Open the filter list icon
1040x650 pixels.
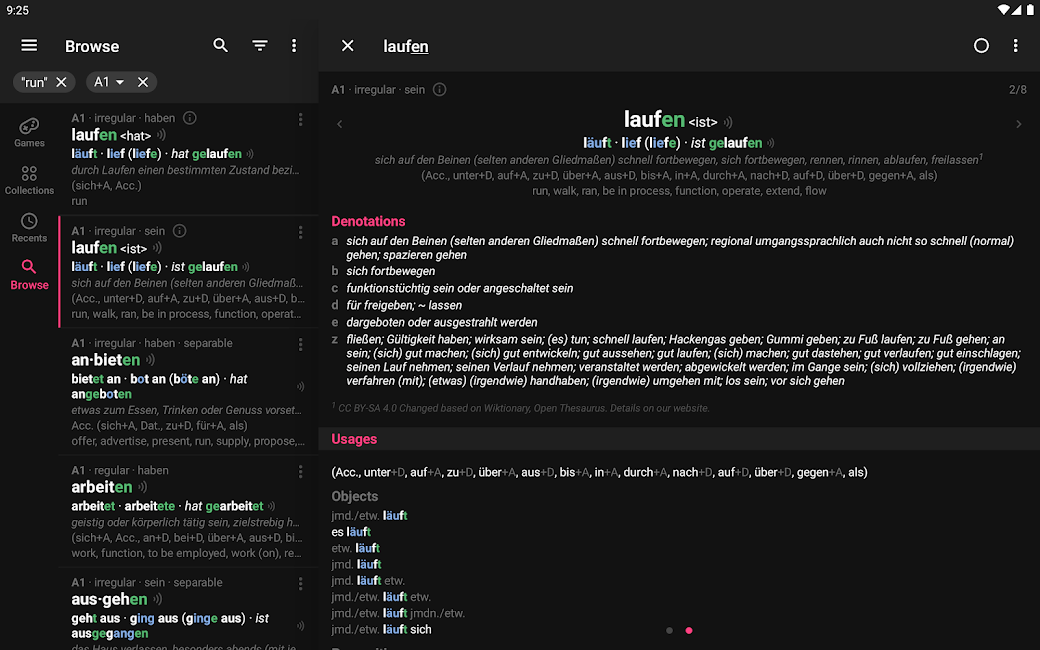click(x=260, y=46)
